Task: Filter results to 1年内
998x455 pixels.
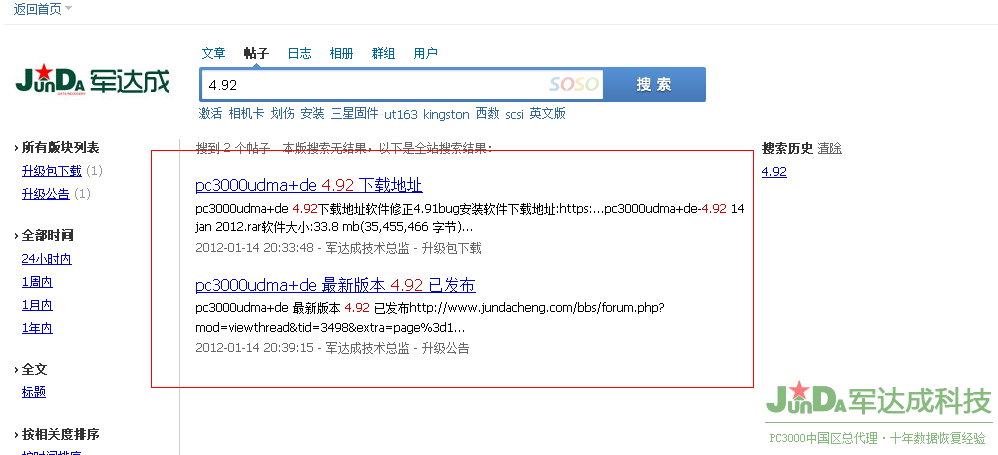Action: coord(37,328)
